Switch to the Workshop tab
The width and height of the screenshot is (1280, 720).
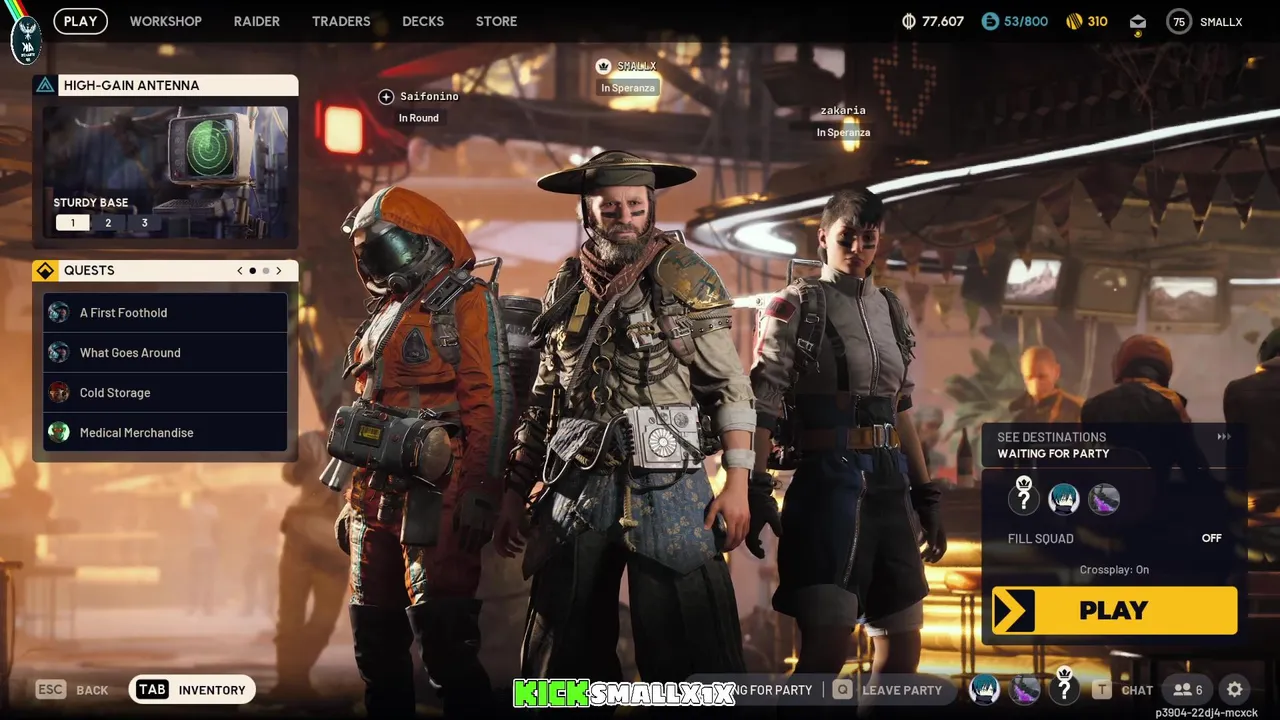[165, 21]
